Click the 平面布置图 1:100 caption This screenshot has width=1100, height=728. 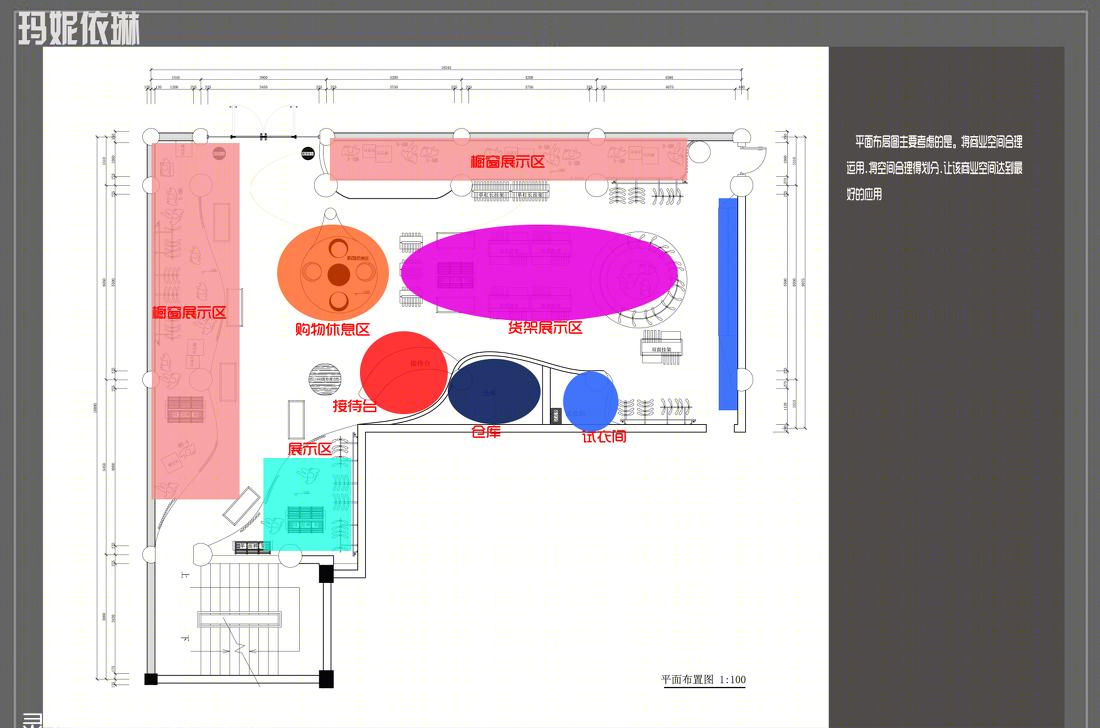(704, 680)
